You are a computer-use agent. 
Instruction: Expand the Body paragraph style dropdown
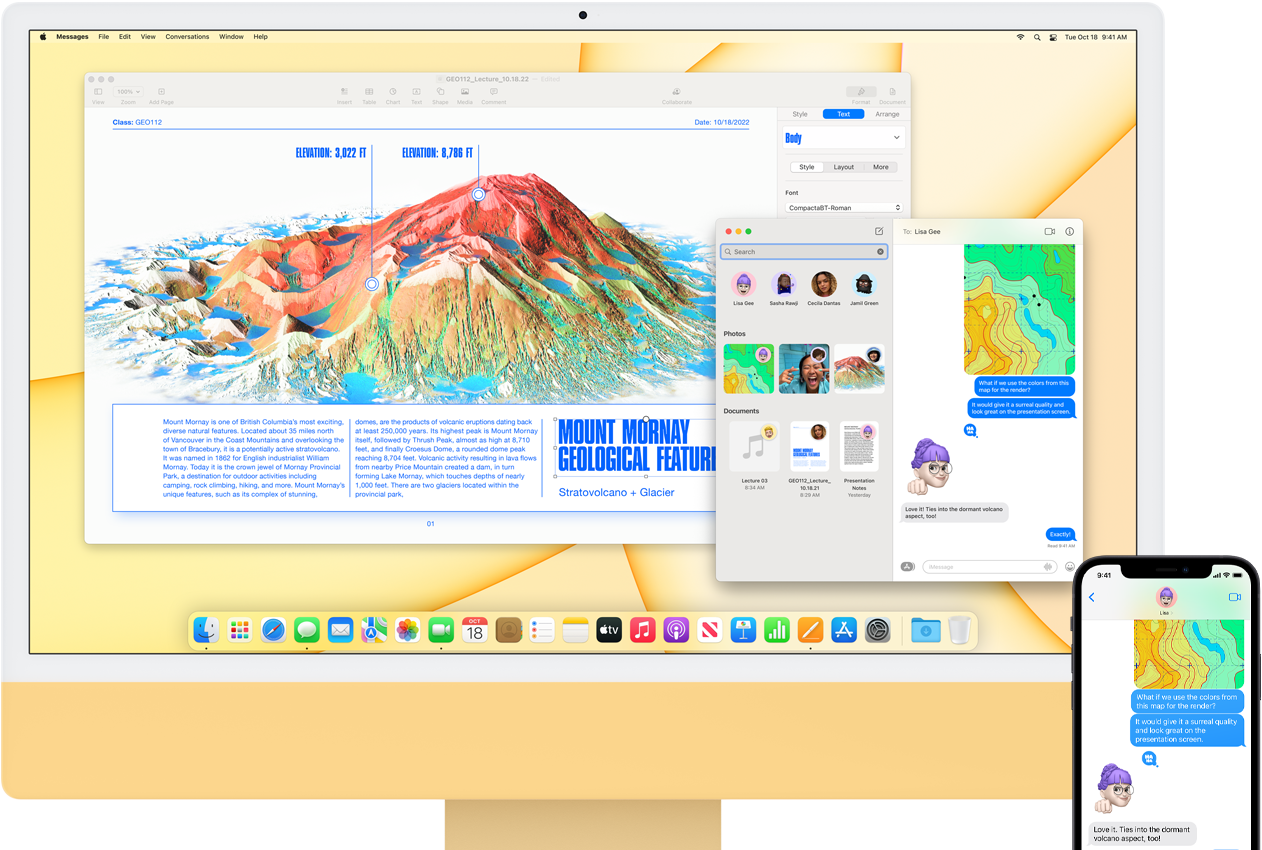click(x=895, y=138)
